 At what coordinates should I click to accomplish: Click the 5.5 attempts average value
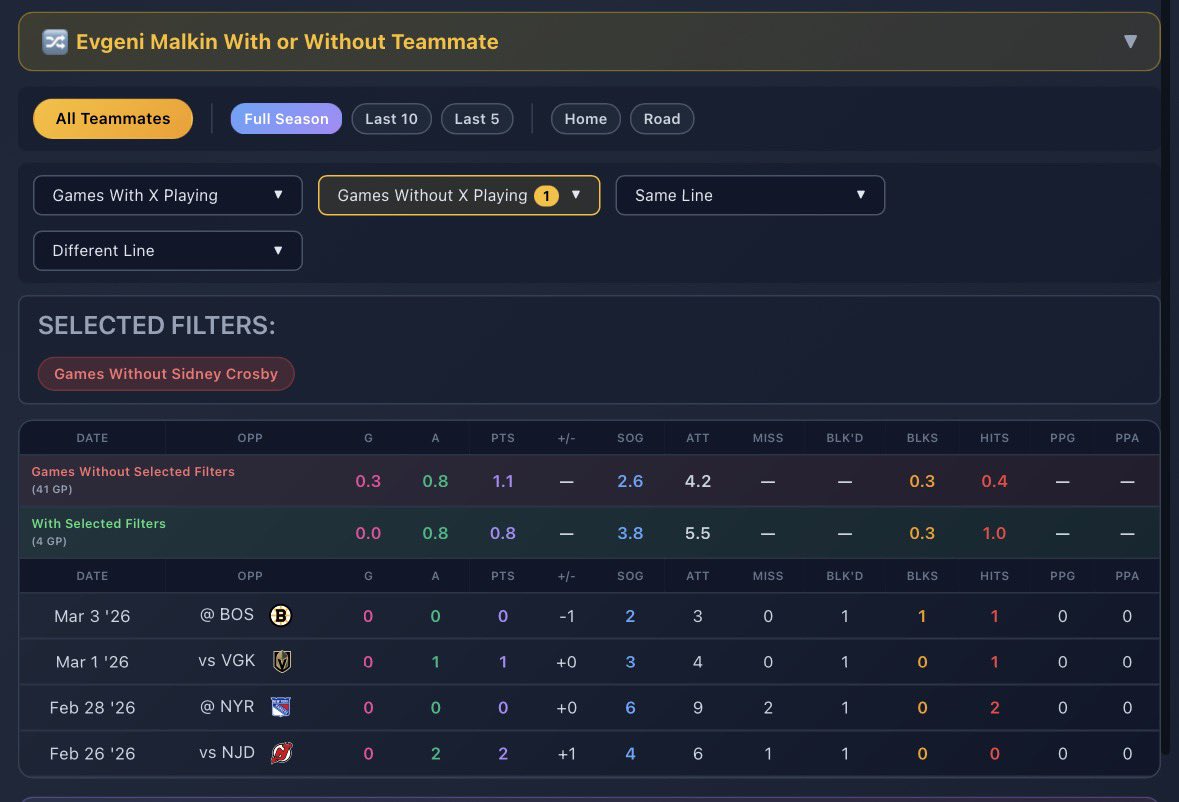(x=698, y=533)
